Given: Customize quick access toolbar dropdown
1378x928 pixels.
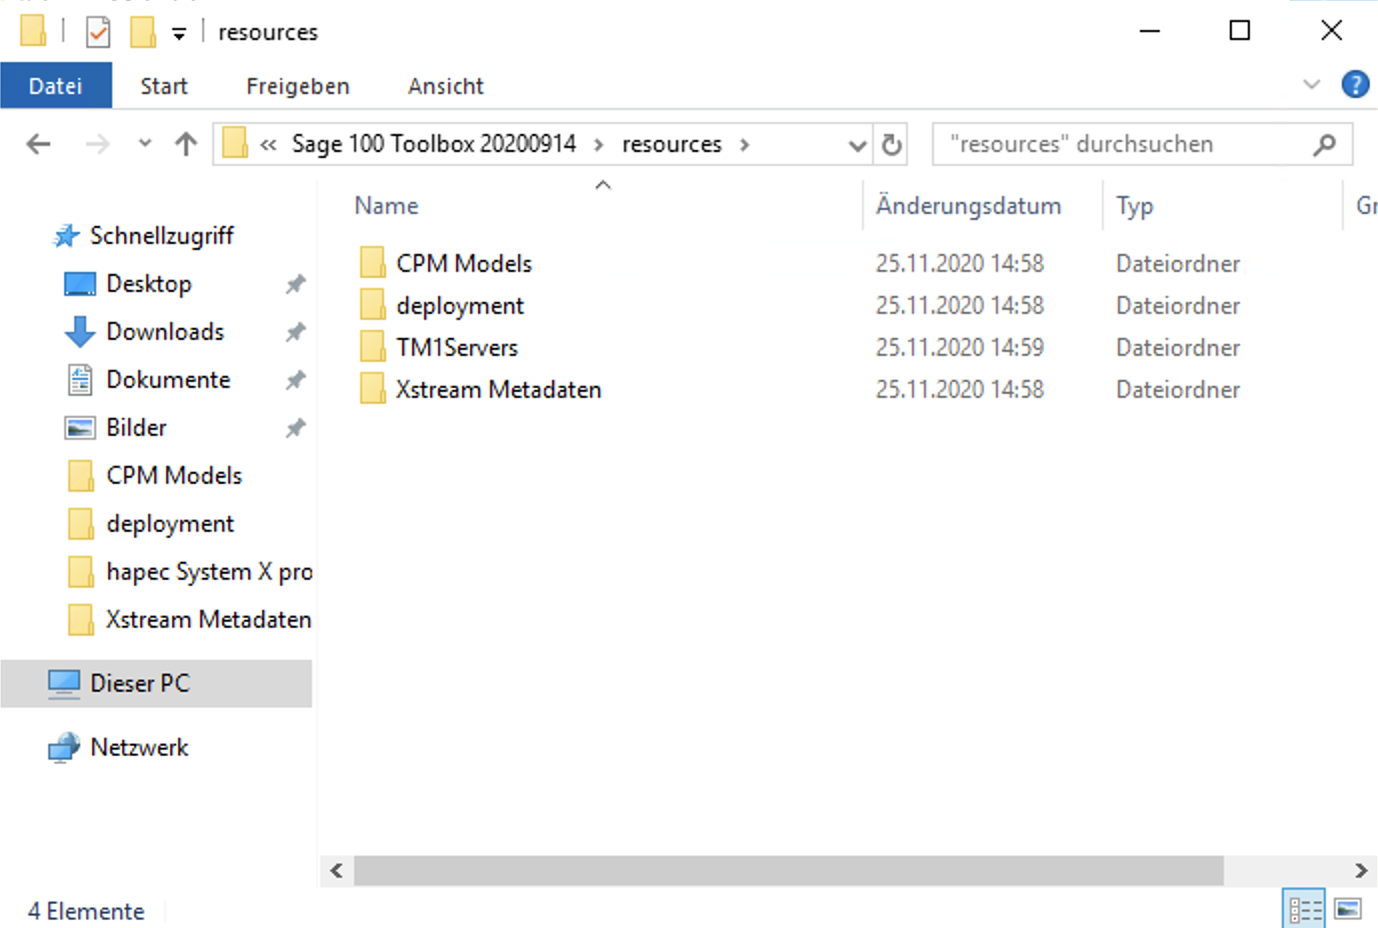Looking at the screenshot, I should (x=179, y=34).
